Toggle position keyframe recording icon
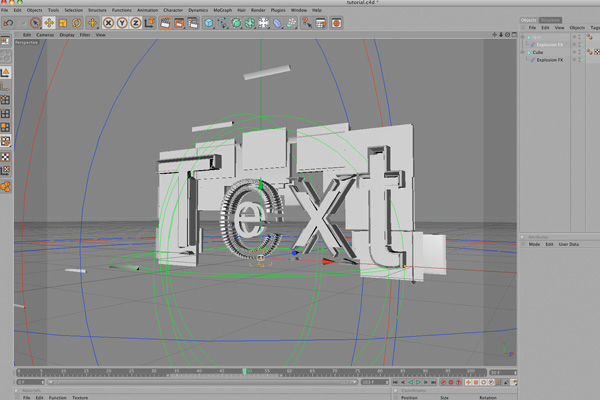Viewport: 600px width, 400px height. (468, 382)
